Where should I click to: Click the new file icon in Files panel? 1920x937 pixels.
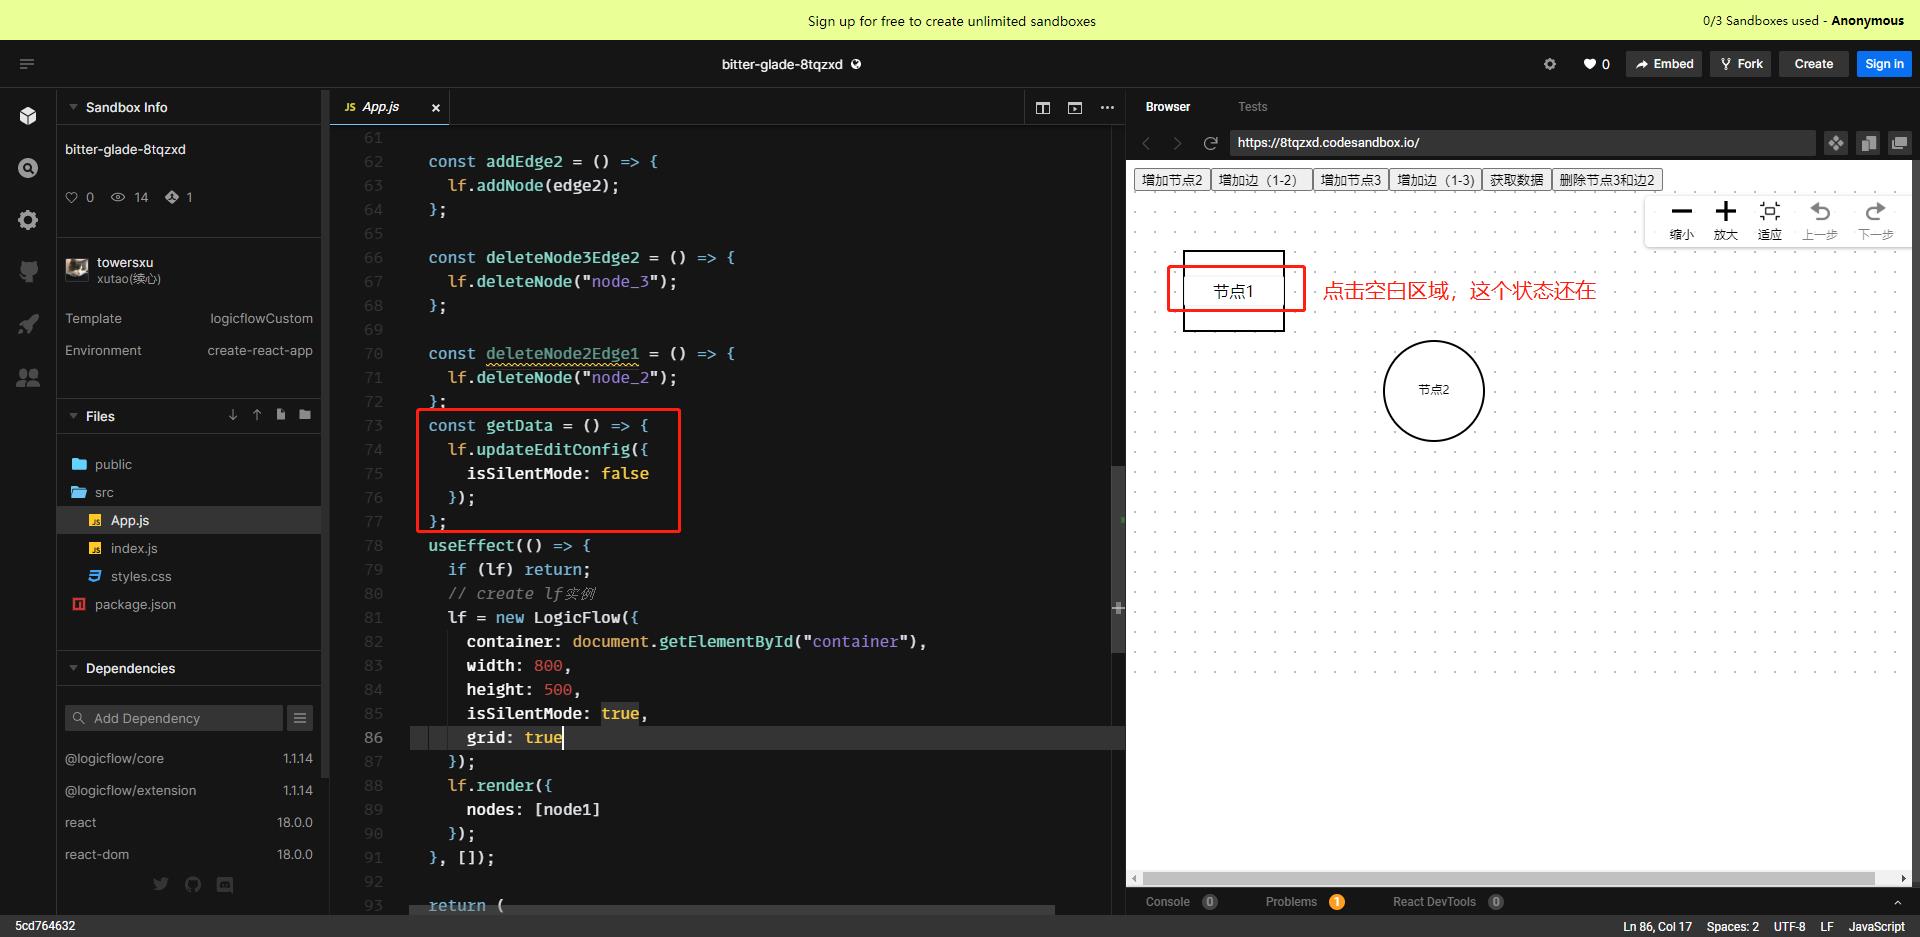[x=281, y=415]
